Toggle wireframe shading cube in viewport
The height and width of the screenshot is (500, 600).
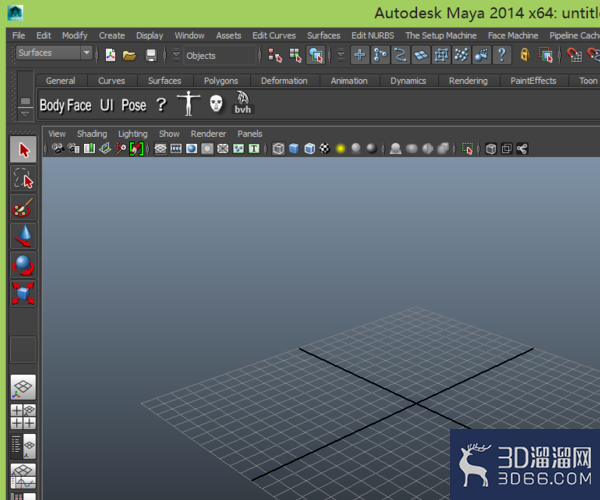pos(278,149)
